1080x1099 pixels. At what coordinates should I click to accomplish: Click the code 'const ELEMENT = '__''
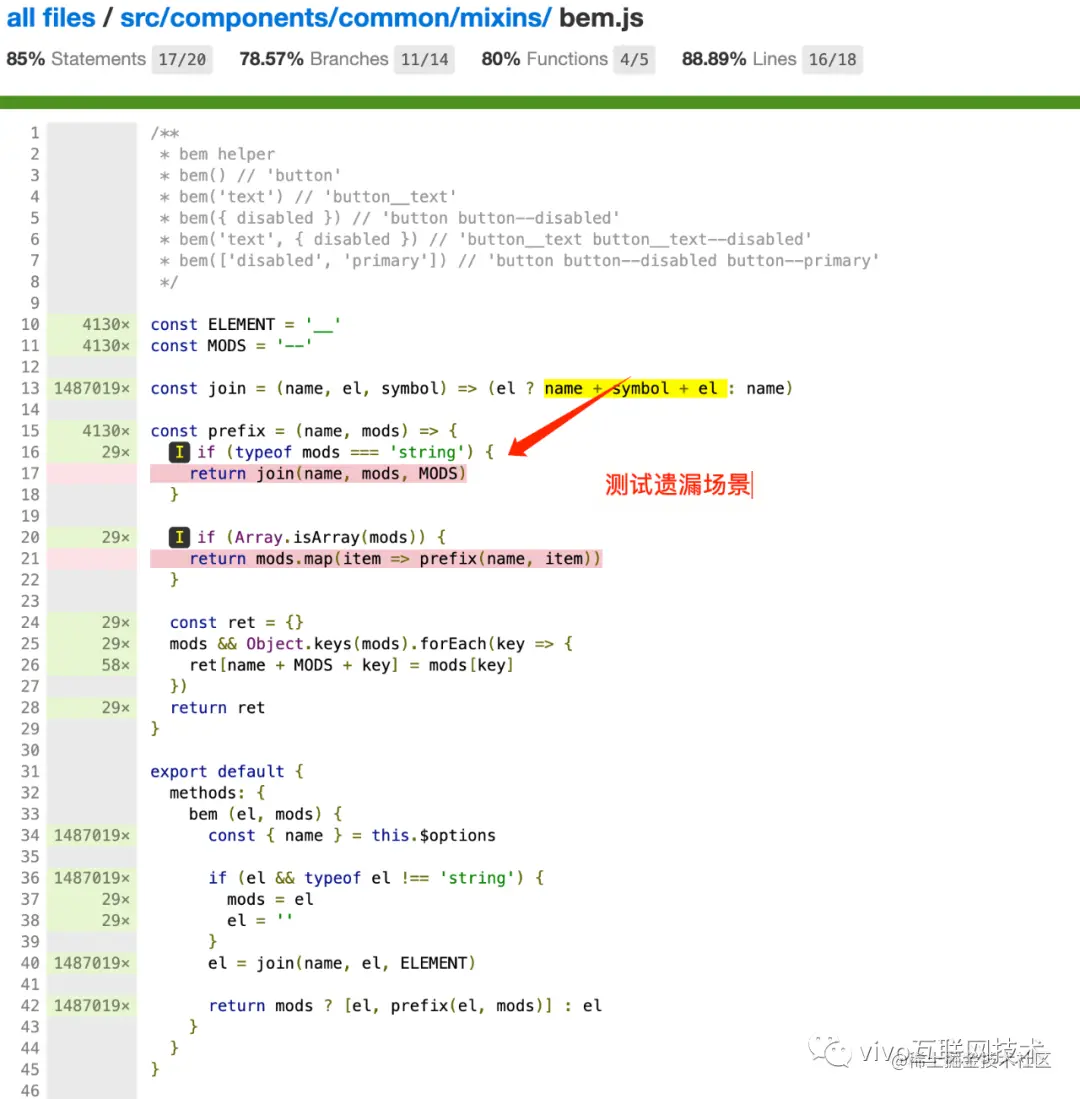click(245, 325)
